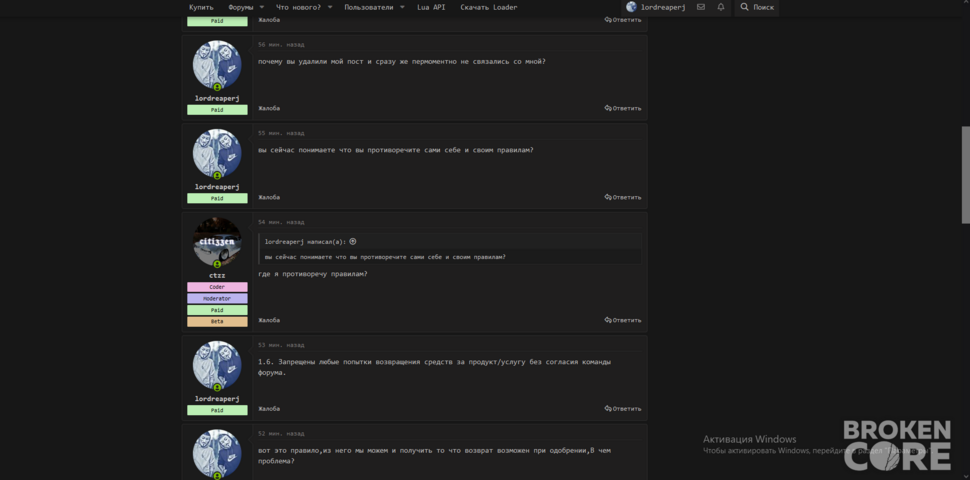Click '56 мин. назад' timestamp
The image size is (970, 480).
click(x=281, y=45)
